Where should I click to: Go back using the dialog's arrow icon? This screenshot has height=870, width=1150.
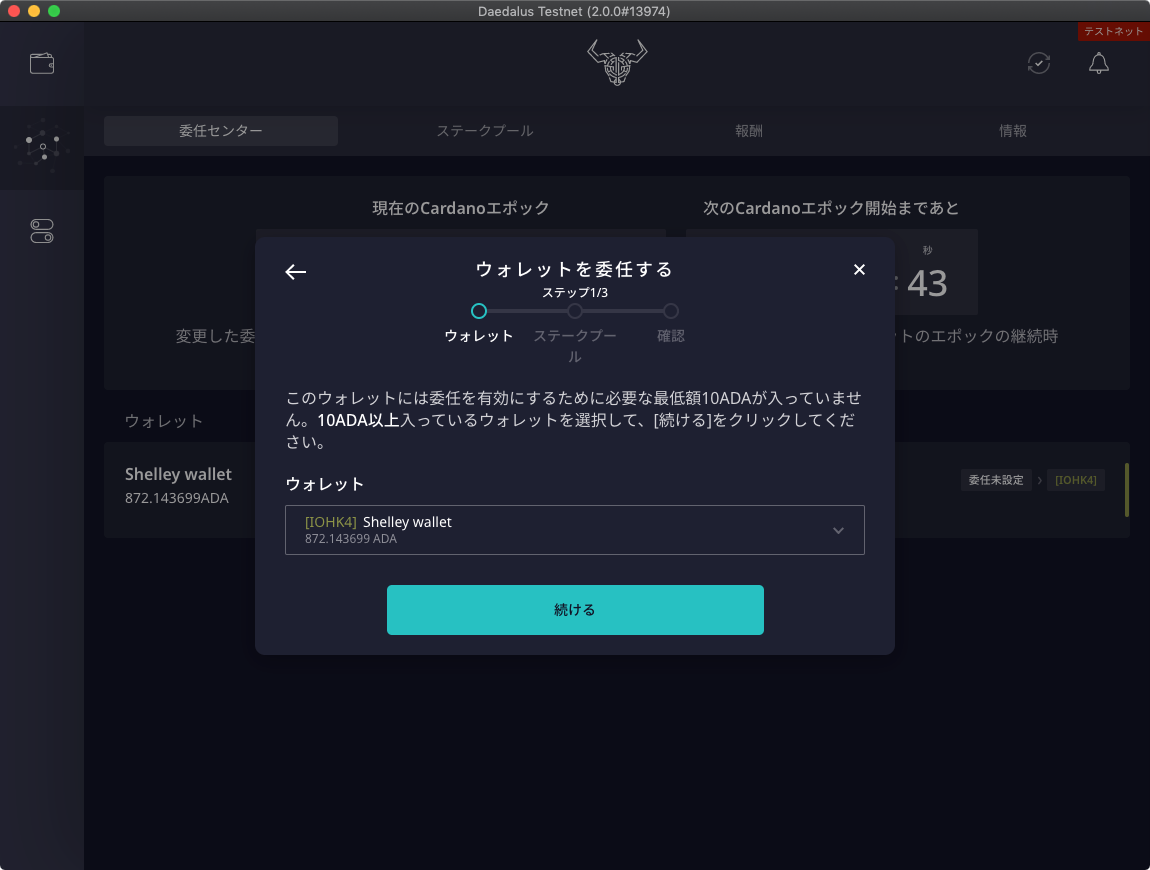pos(295,271)
